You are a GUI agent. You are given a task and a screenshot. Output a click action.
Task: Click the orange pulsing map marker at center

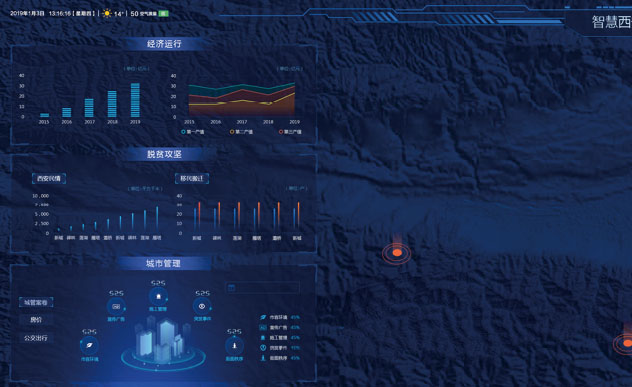click(397, 253)
